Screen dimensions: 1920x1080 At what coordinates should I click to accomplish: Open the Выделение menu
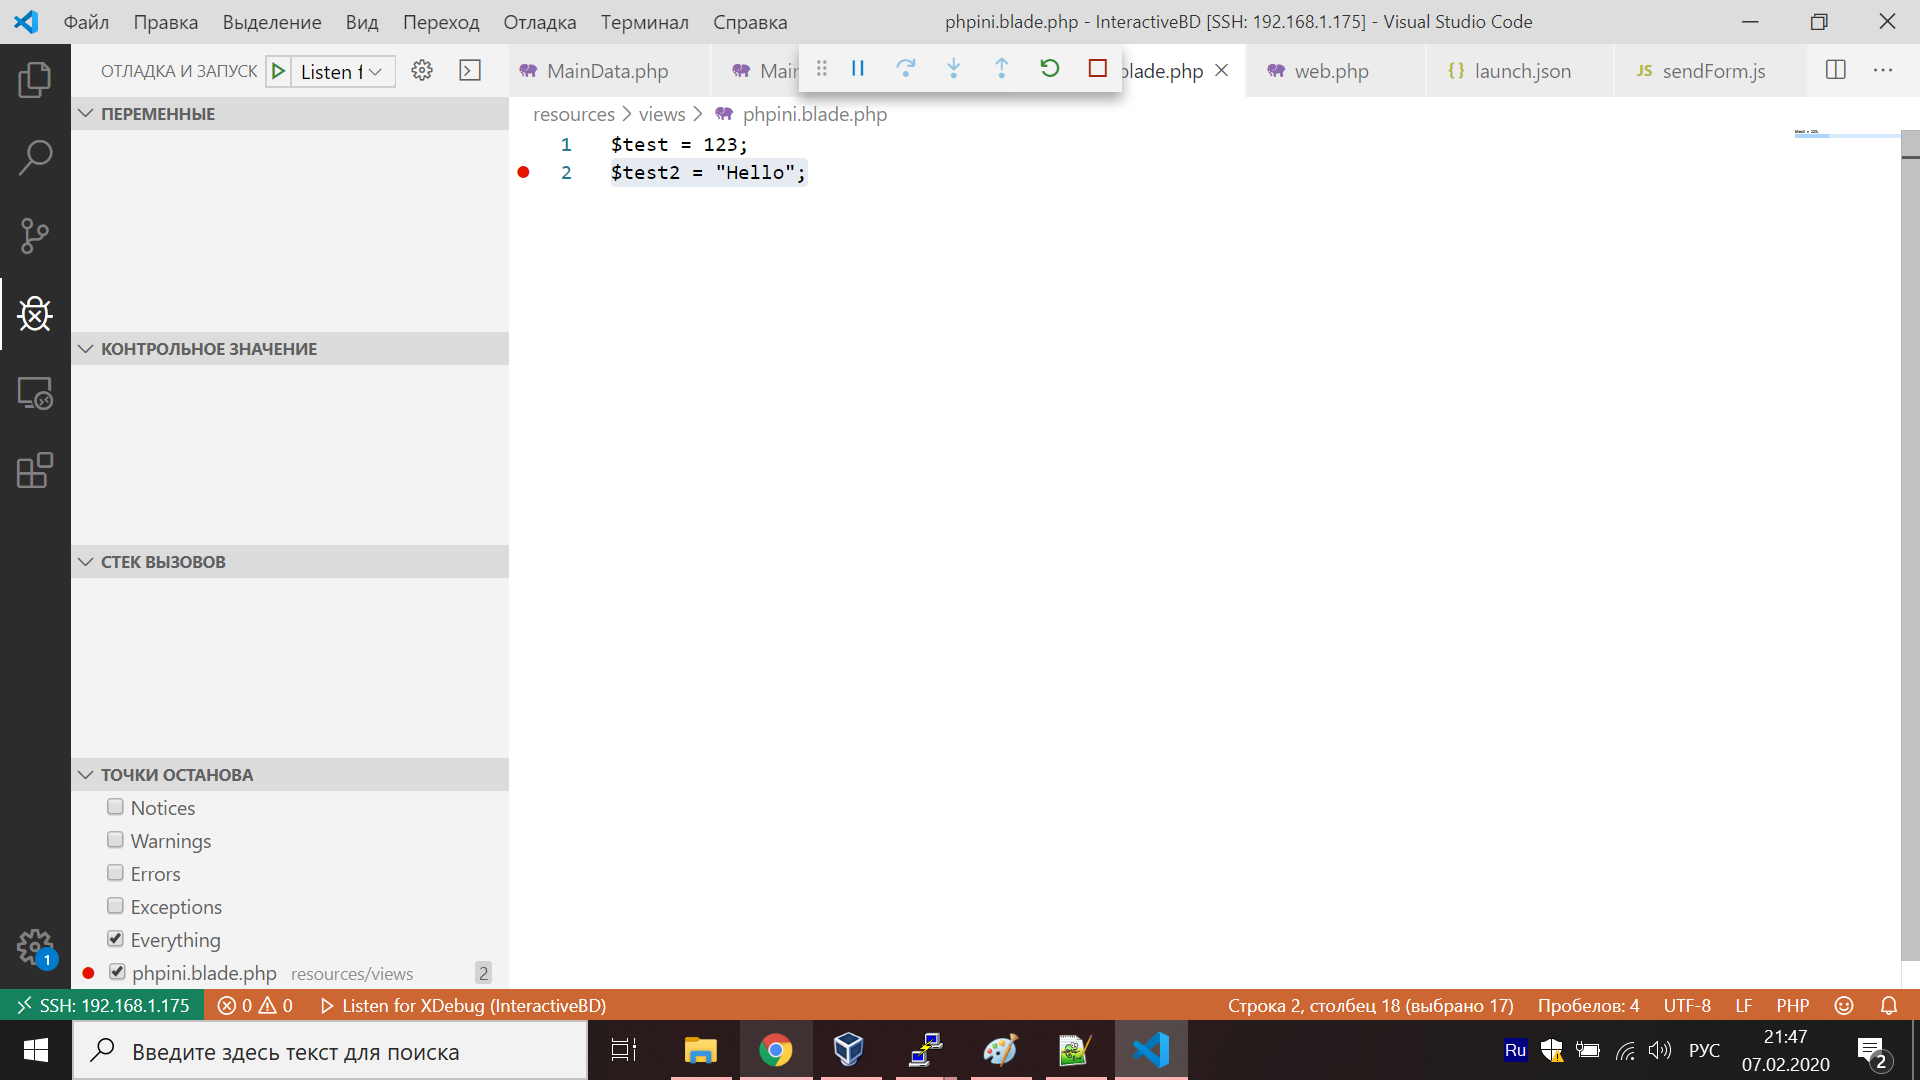pyautogui.click(x=272, y=22)
